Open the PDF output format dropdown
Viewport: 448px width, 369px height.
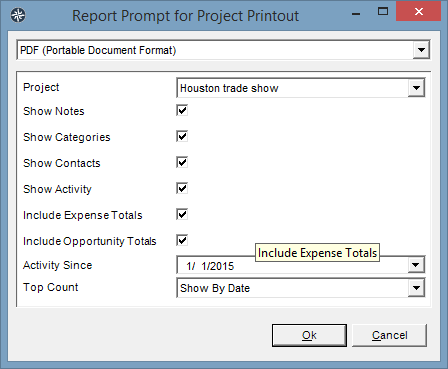tap(421, 50)
